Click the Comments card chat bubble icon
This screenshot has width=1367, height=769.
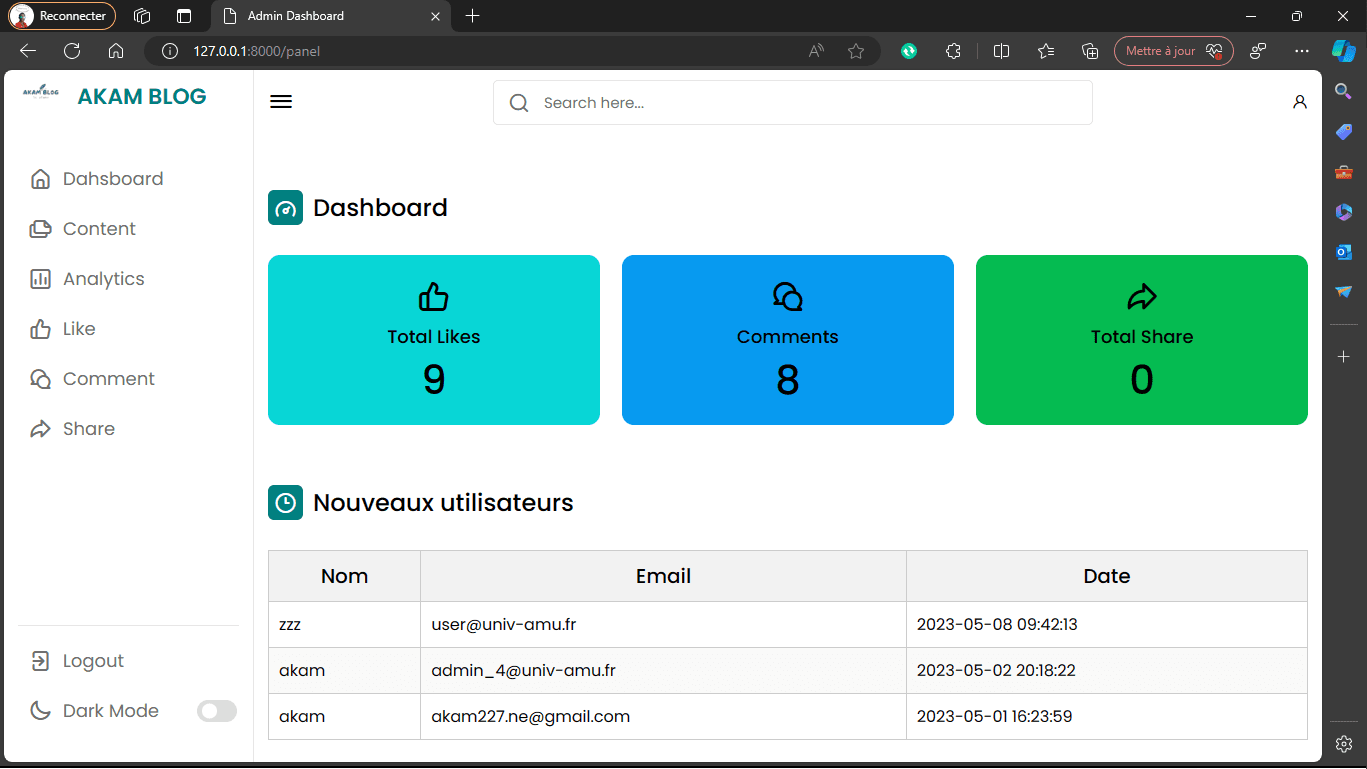click(x=788, y=296)
